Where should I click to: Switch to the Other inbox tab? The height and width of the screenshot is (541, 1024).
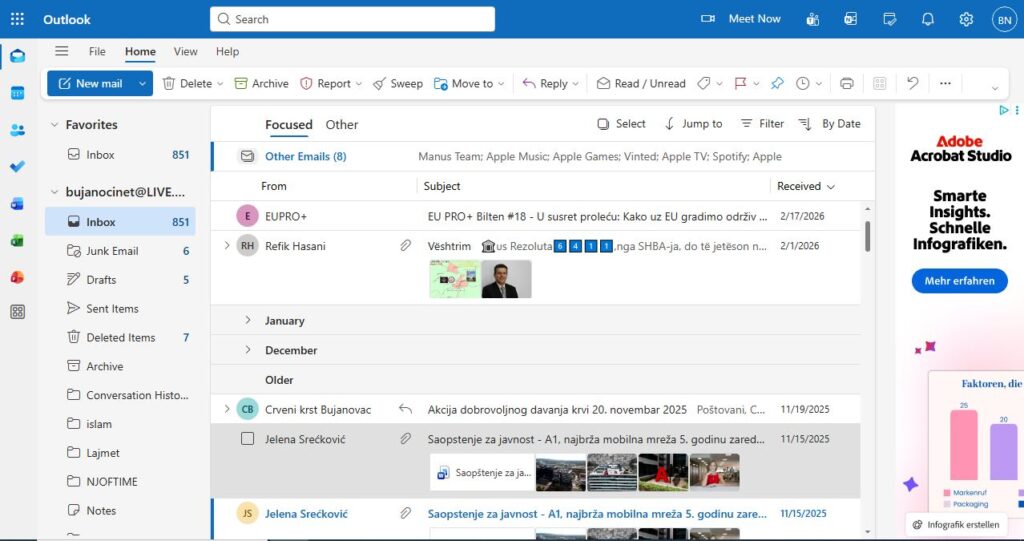pos(342,125)
